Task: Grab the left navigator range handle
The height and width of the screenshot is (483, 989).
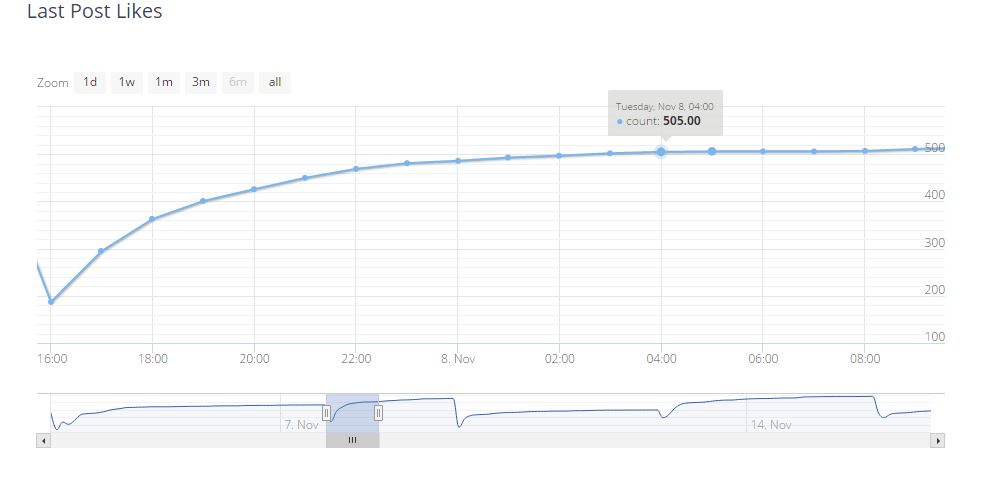Action: click(x=326, y=413)
